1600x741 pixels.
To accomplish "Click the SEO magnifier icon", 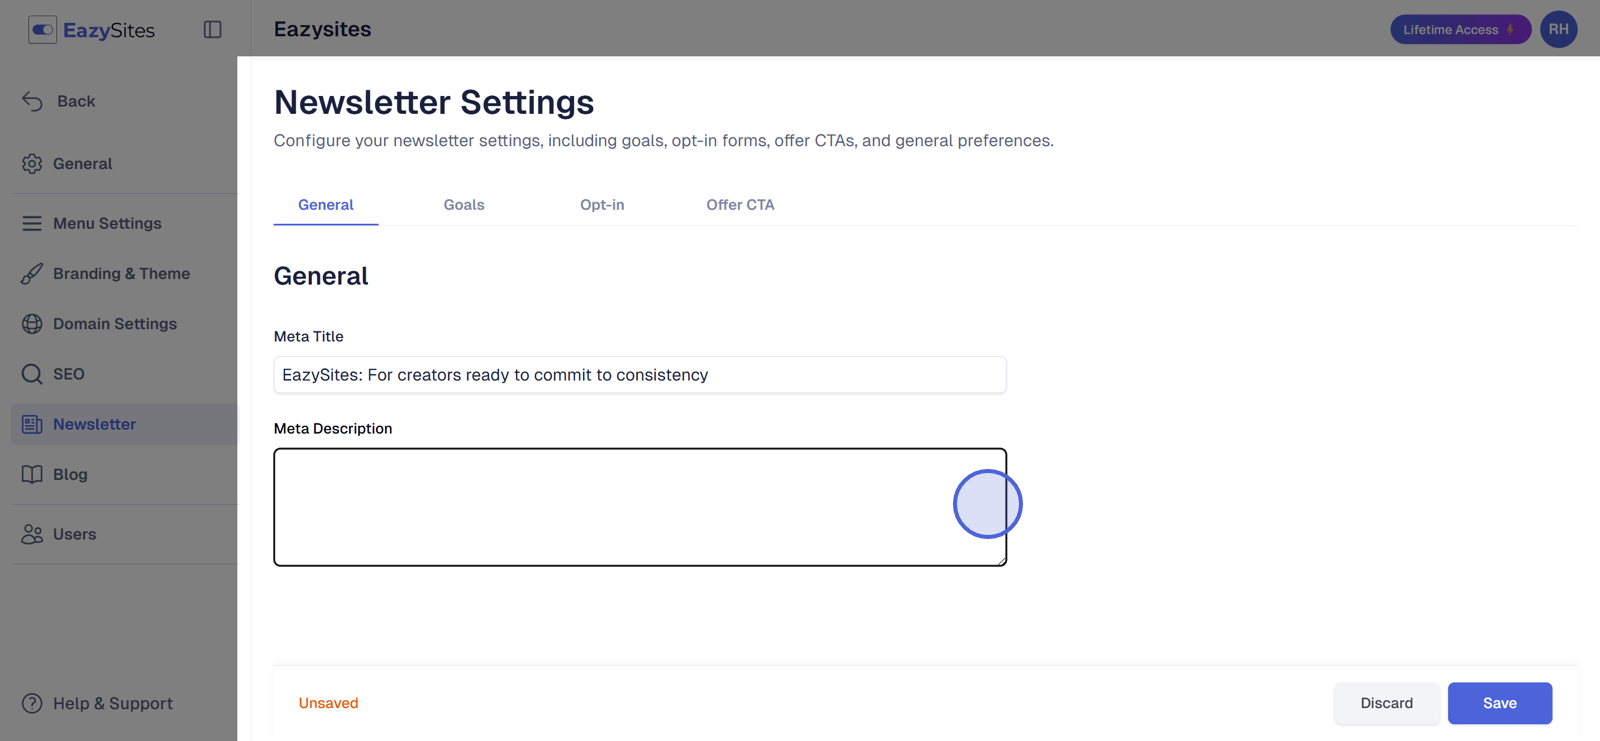I will pyautogui.click(x=32, y=374).
